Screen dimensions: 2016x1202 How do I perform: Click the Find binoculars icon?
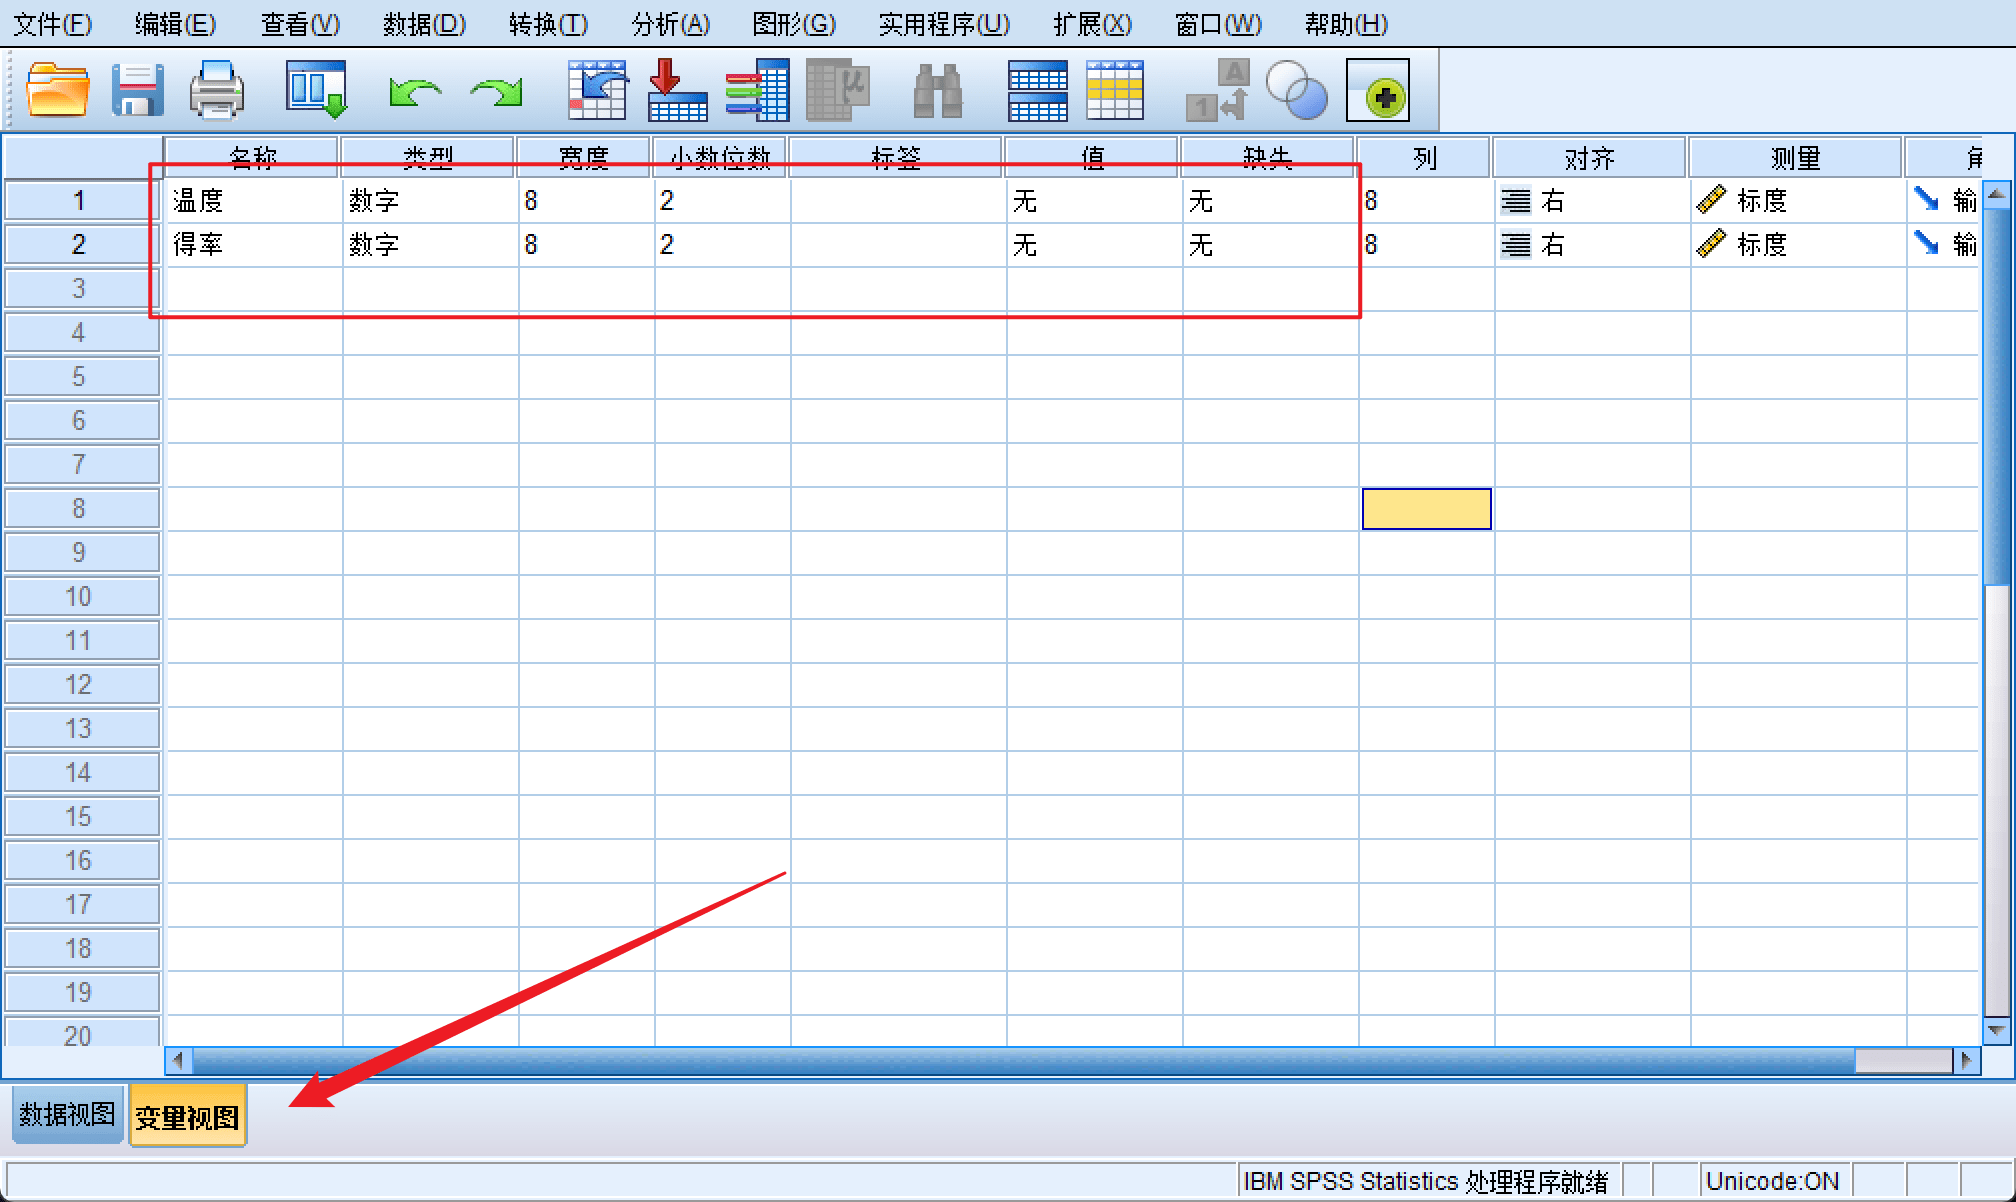coord(938,90)
